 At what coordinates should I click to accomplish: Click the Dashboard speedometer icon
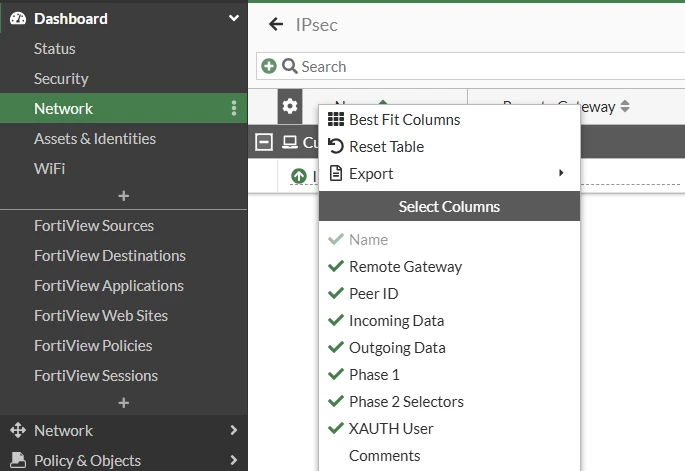point(18,18)
